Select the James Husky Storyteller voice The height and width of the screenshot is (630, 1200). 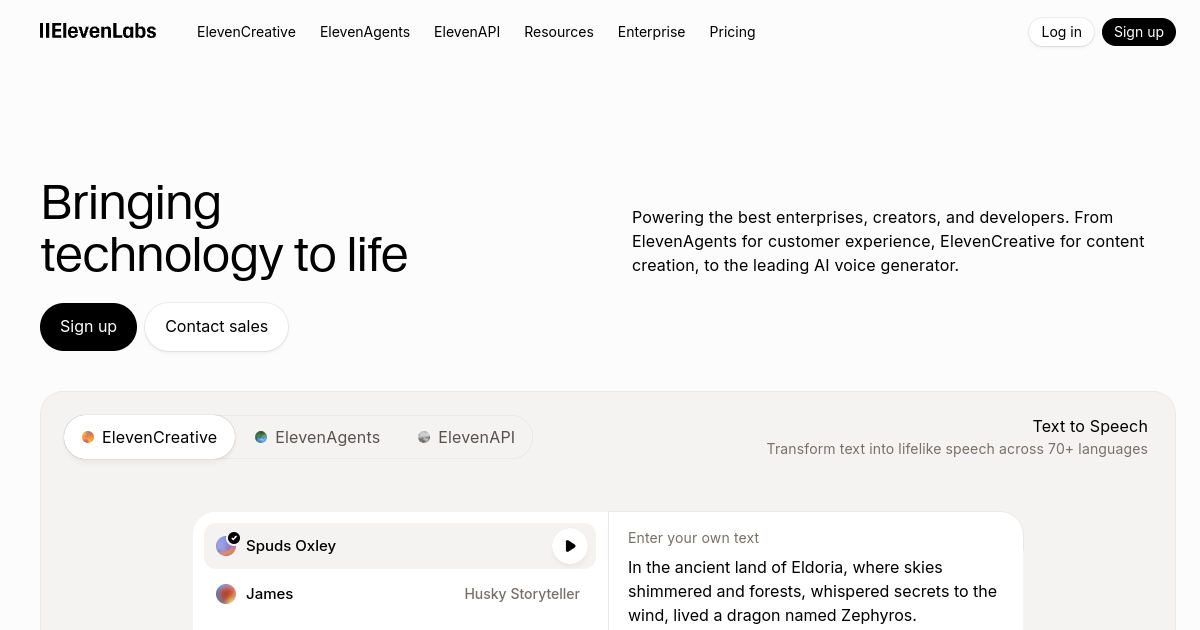[400, 594]
